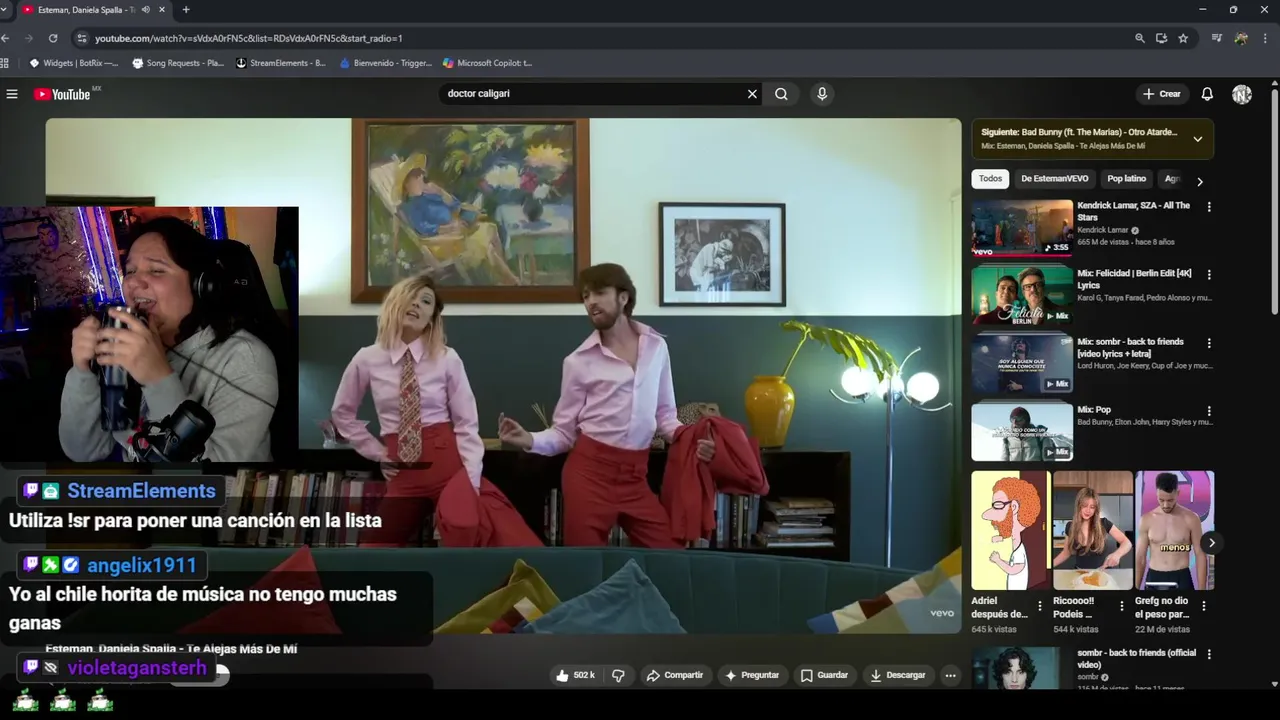
Task: Open the bookmarks apps grid icon
Action: [x=5, y=63]
